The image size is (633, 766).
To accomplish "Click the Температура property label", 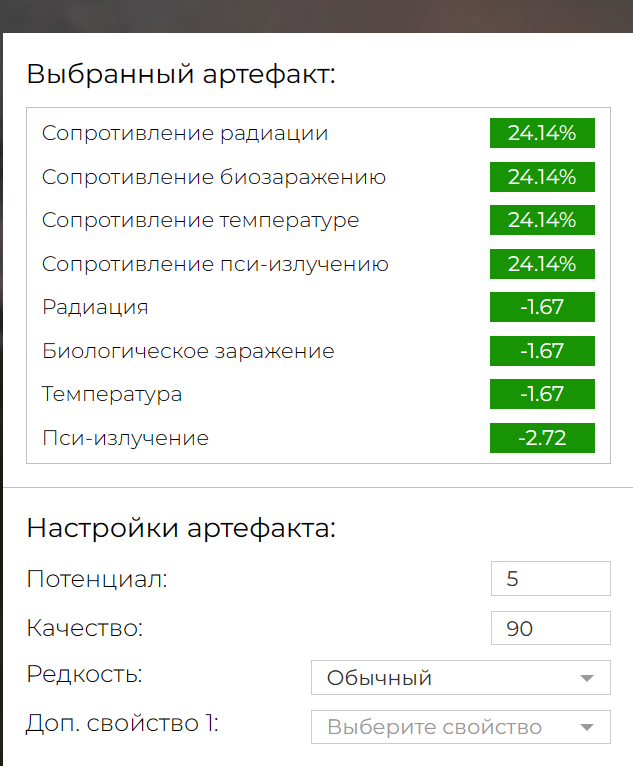I will tap(112, 394).
